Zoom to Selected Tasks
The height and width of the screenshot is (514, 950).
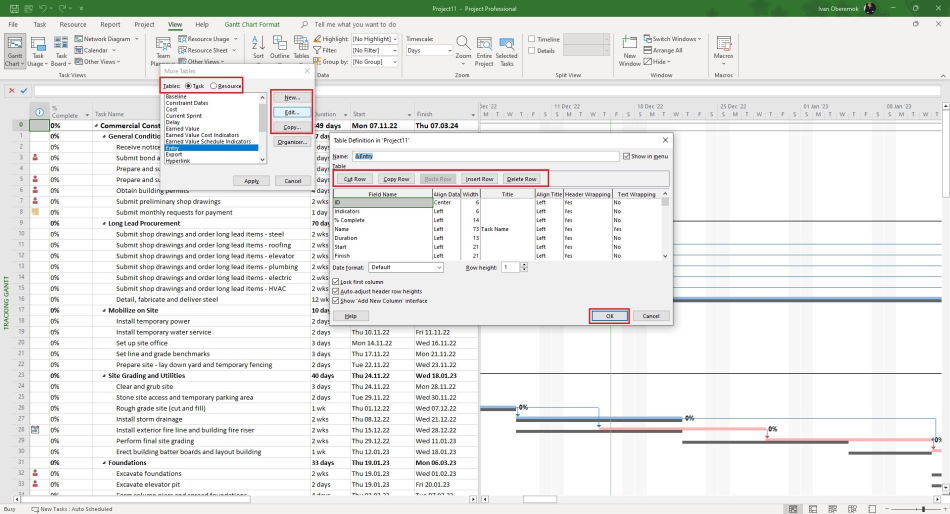pos(507,51)
